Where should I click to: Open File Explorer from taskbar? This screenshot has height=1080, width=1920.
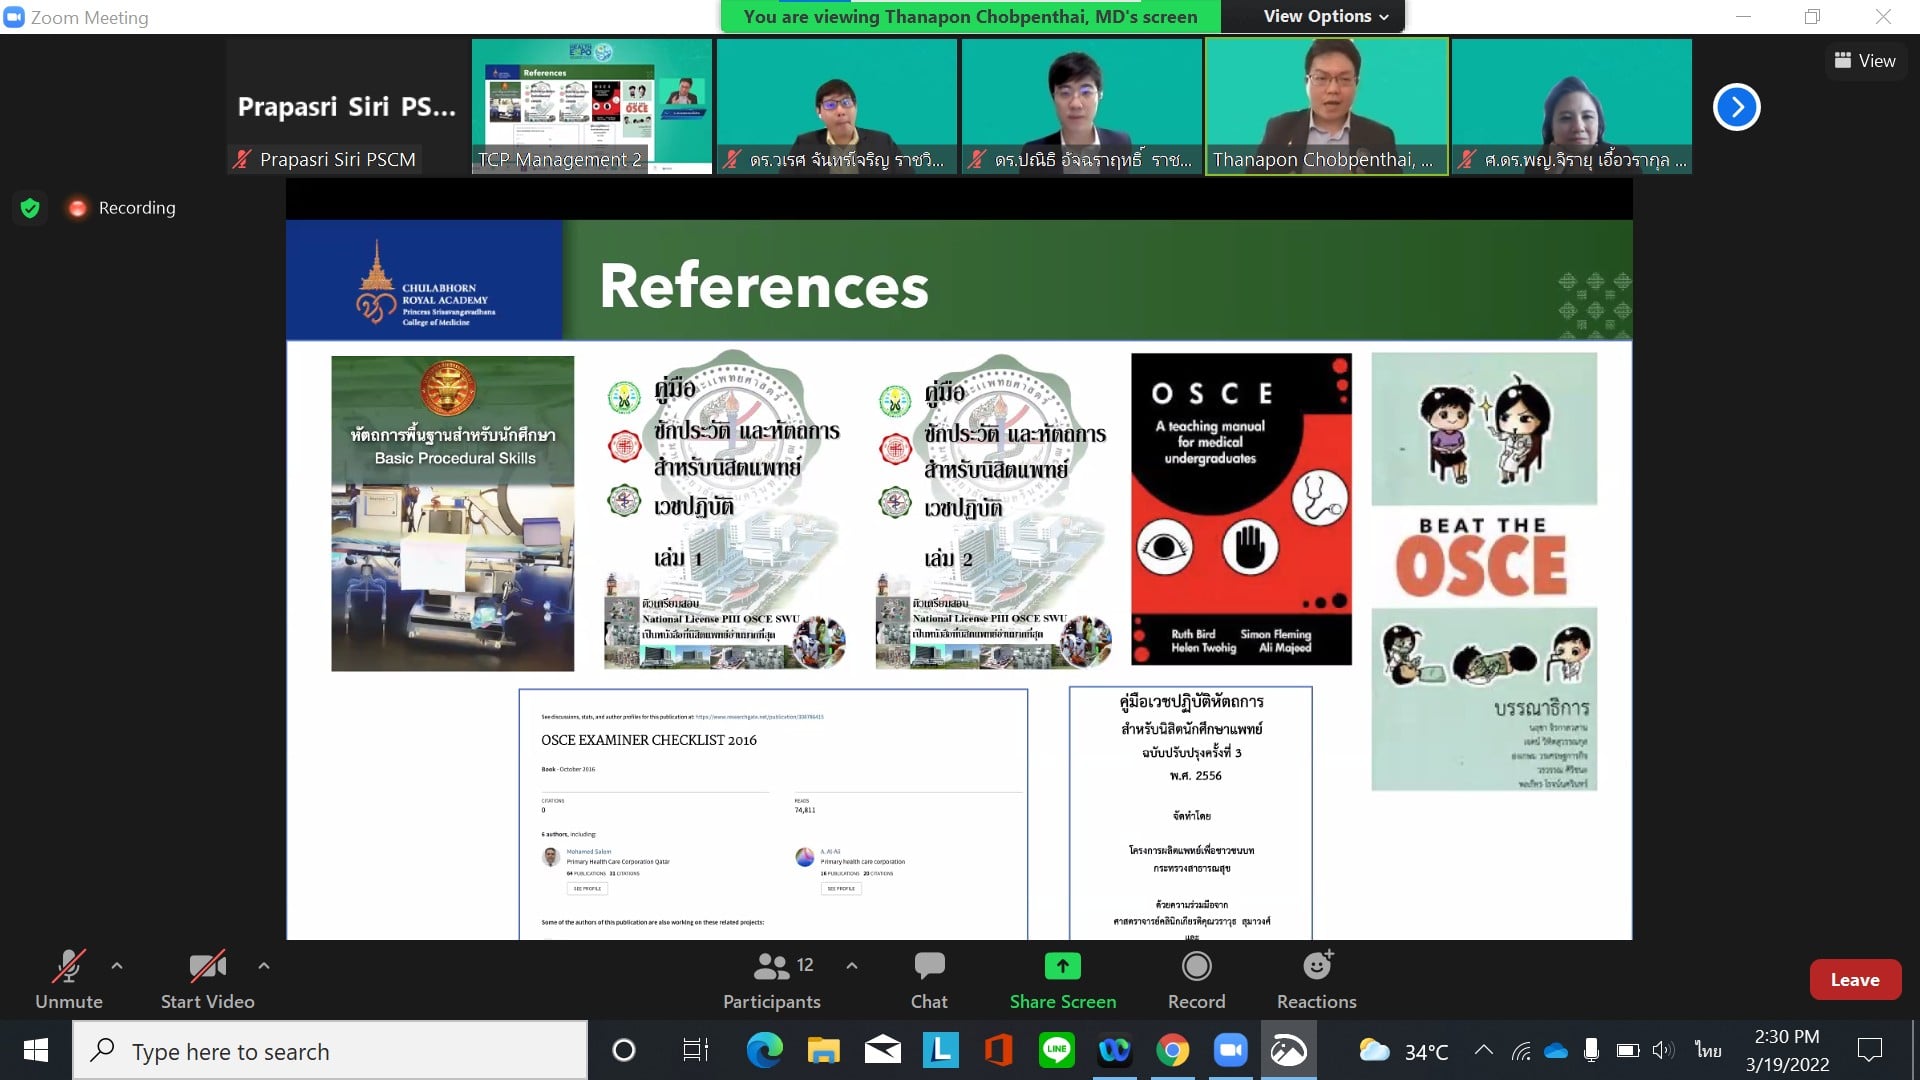pos(824,1050)
